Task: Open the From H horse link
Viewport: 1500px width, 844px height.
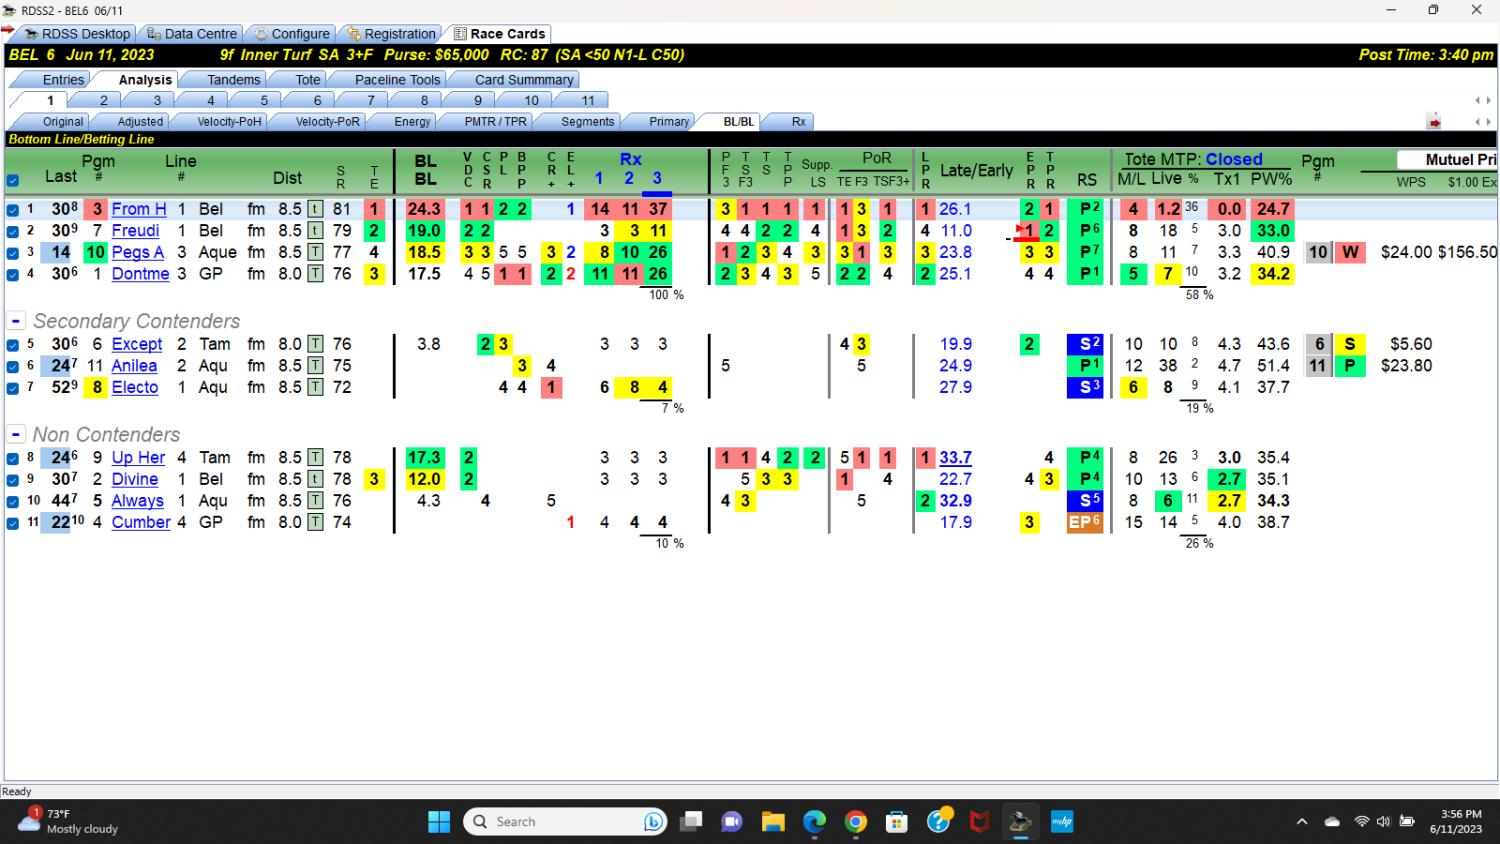Action: tap(139, 209)
